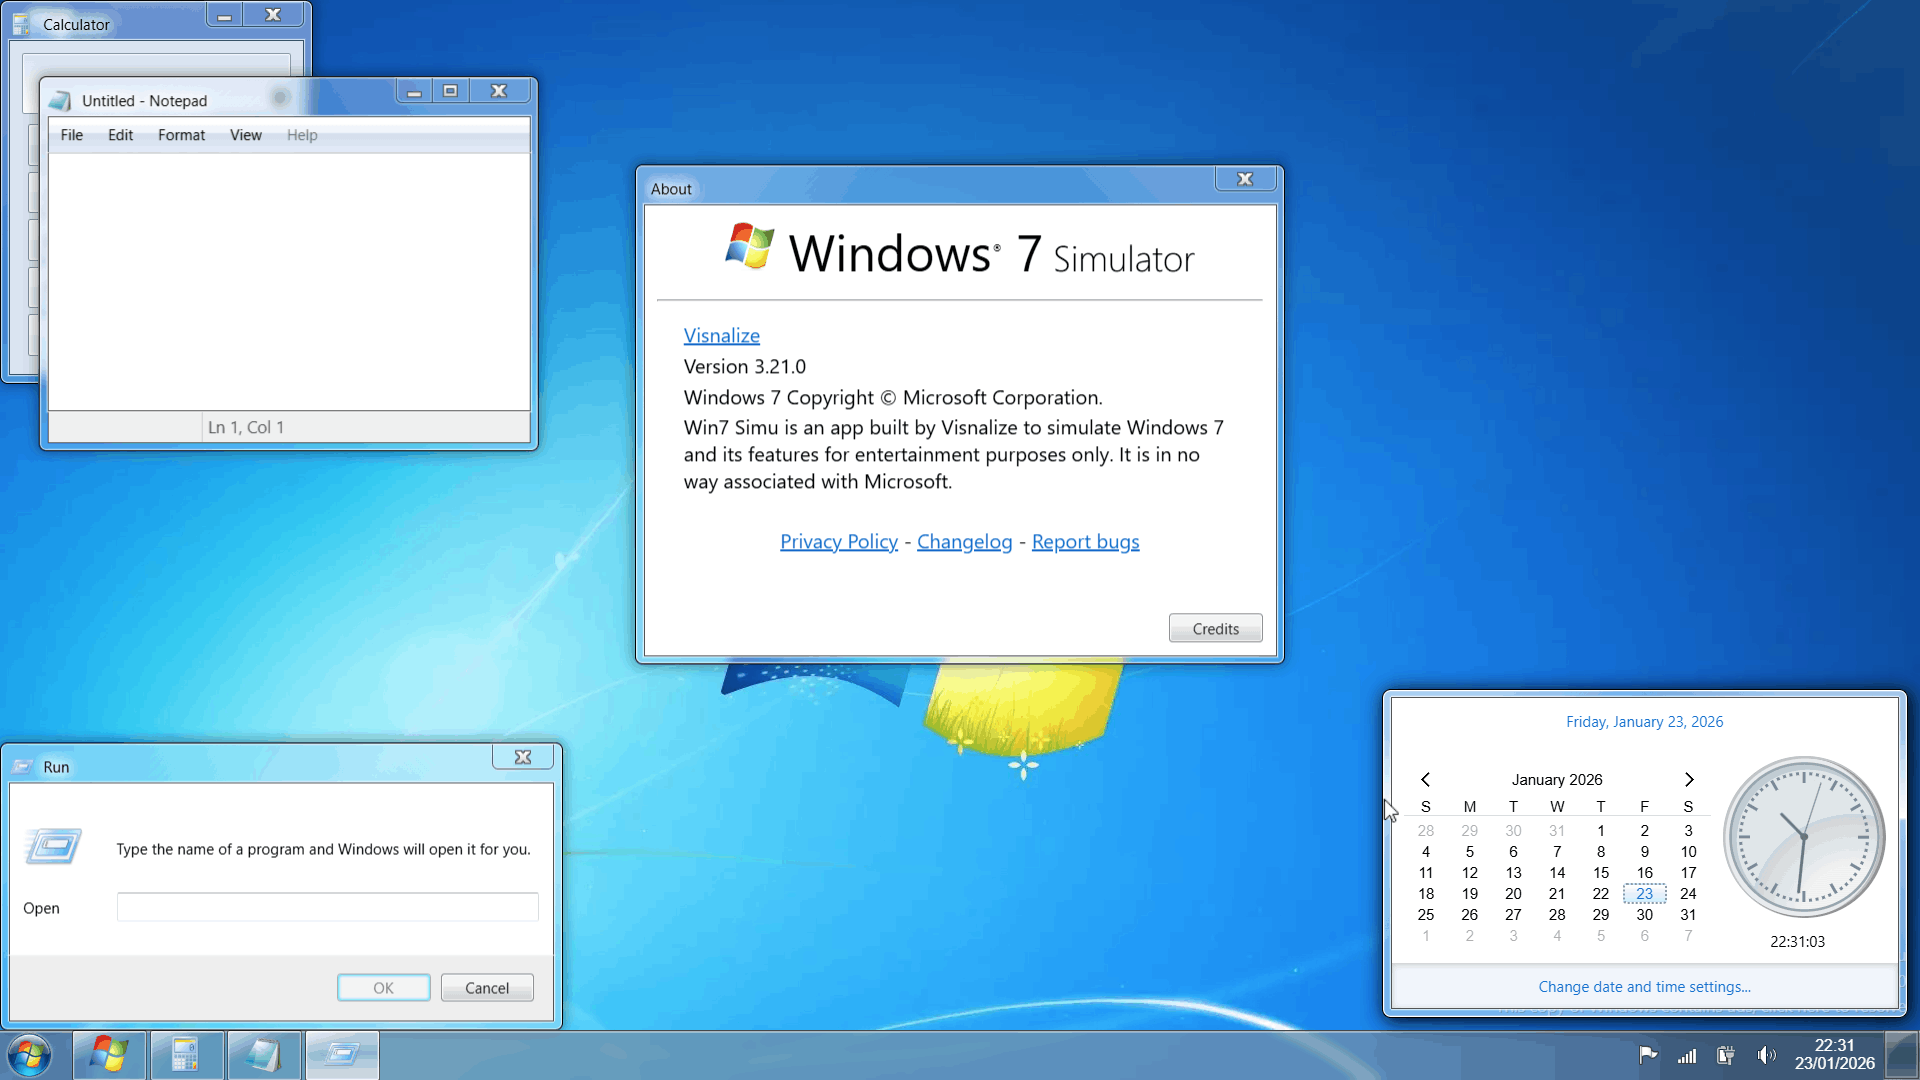The width and height of the screenshot is (1920, 1080).
Task: Open the About taskbar icon with Windows flag
Action: 109,1055
